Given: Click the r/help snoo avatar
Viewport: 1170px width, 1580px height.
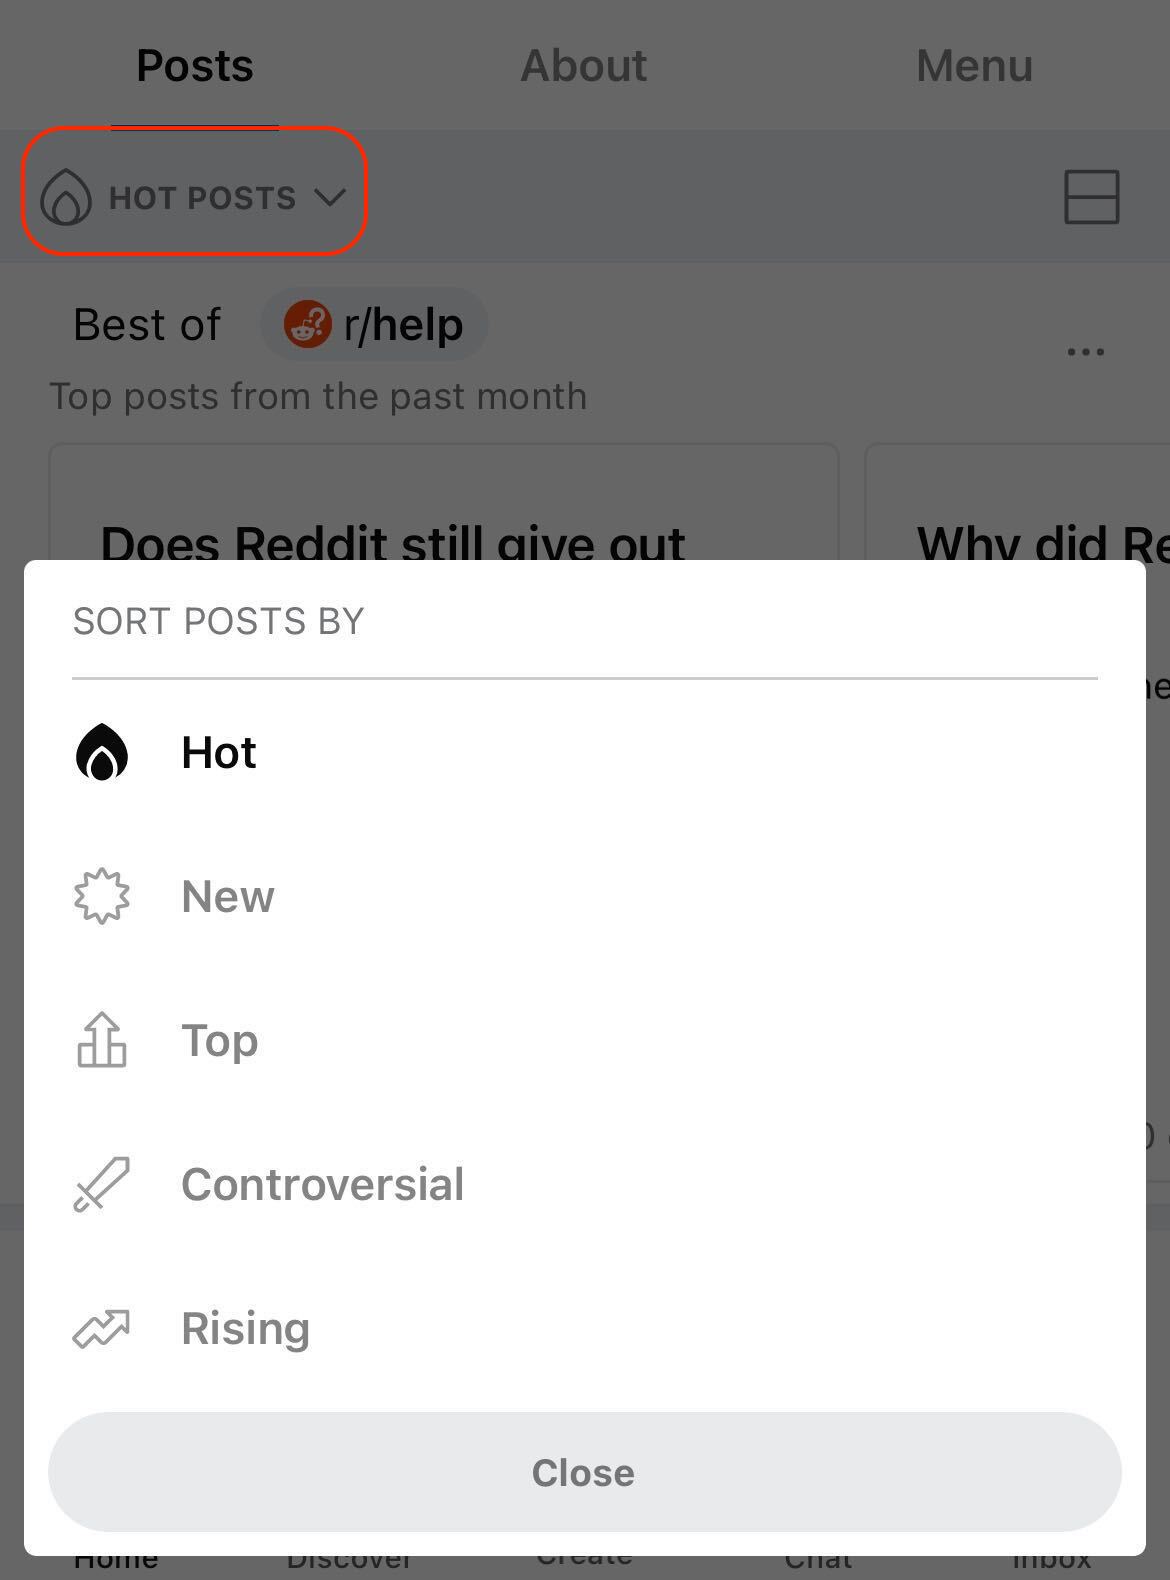Looking at the screenshot, I should coord(307,324).
